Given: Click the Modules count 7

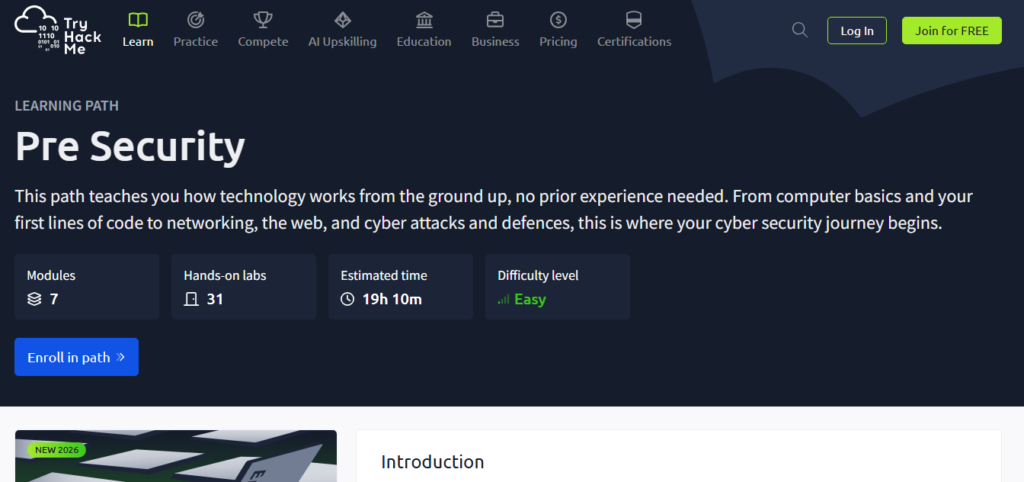Looking at the screenshot, I should click(54, 300).
